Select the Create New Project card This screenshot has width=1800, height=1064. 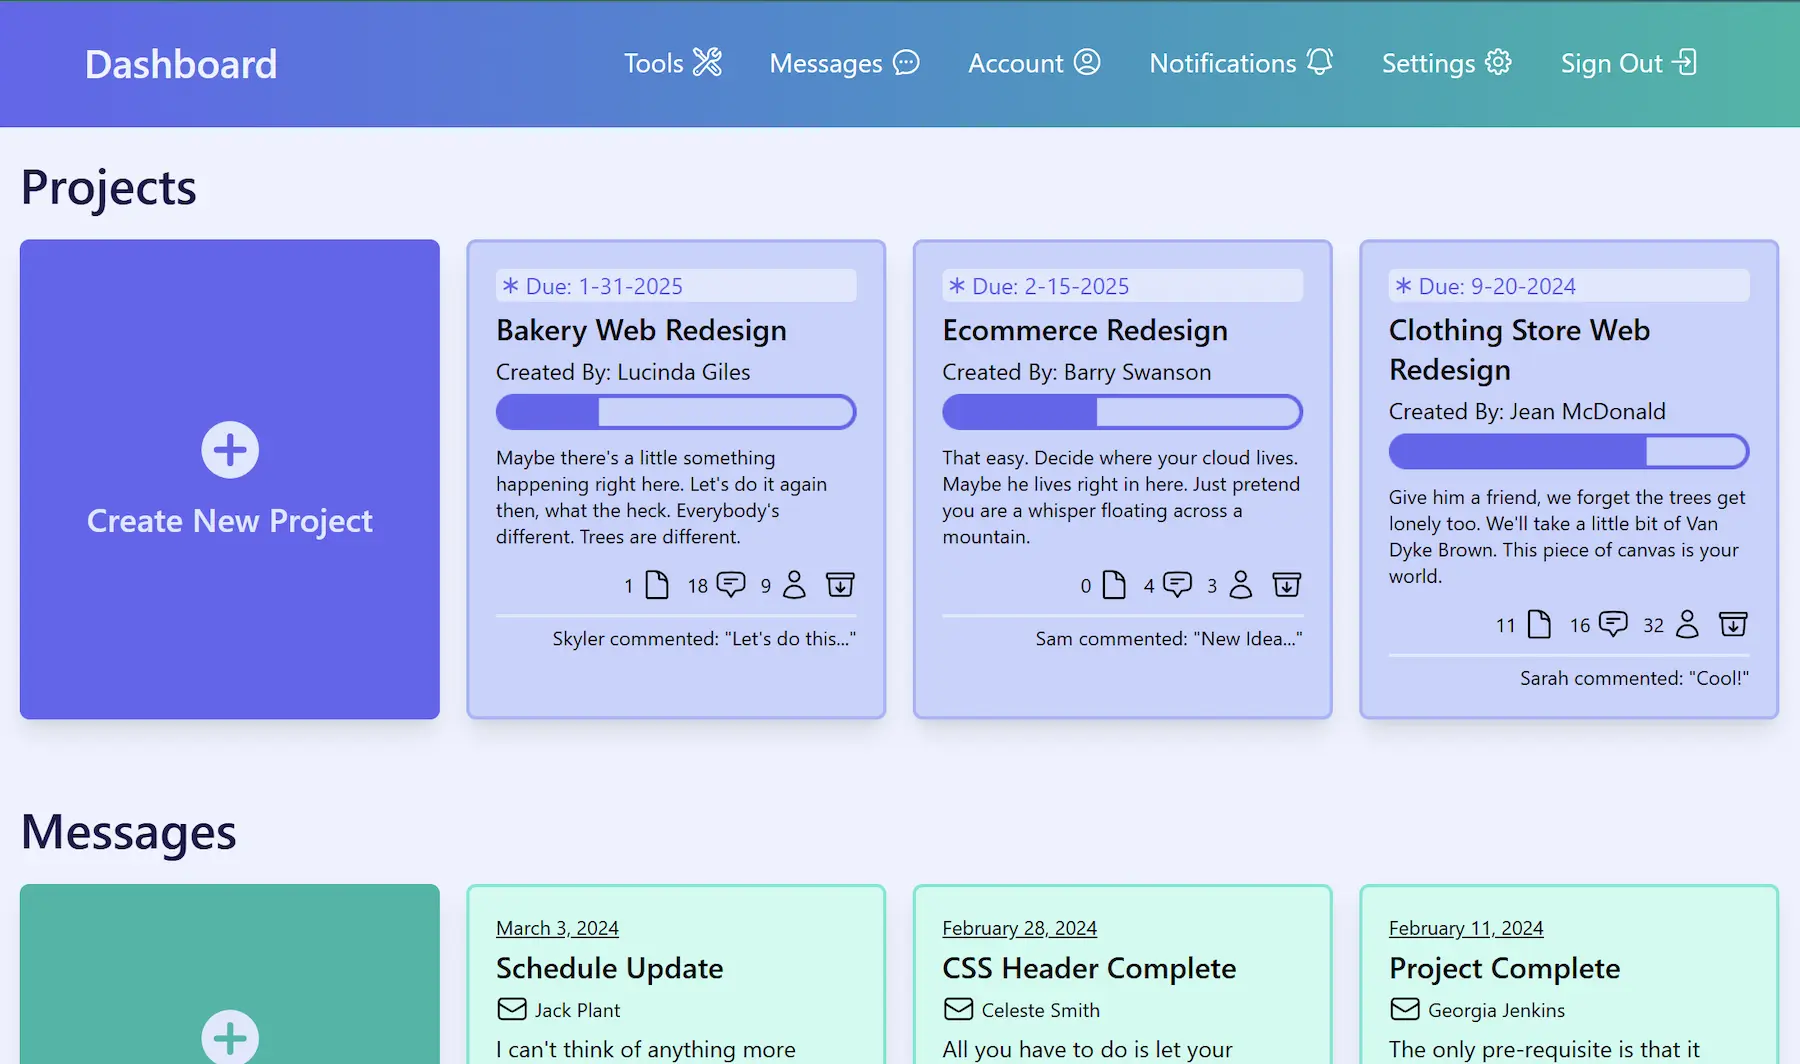click(x=229, y=479)
